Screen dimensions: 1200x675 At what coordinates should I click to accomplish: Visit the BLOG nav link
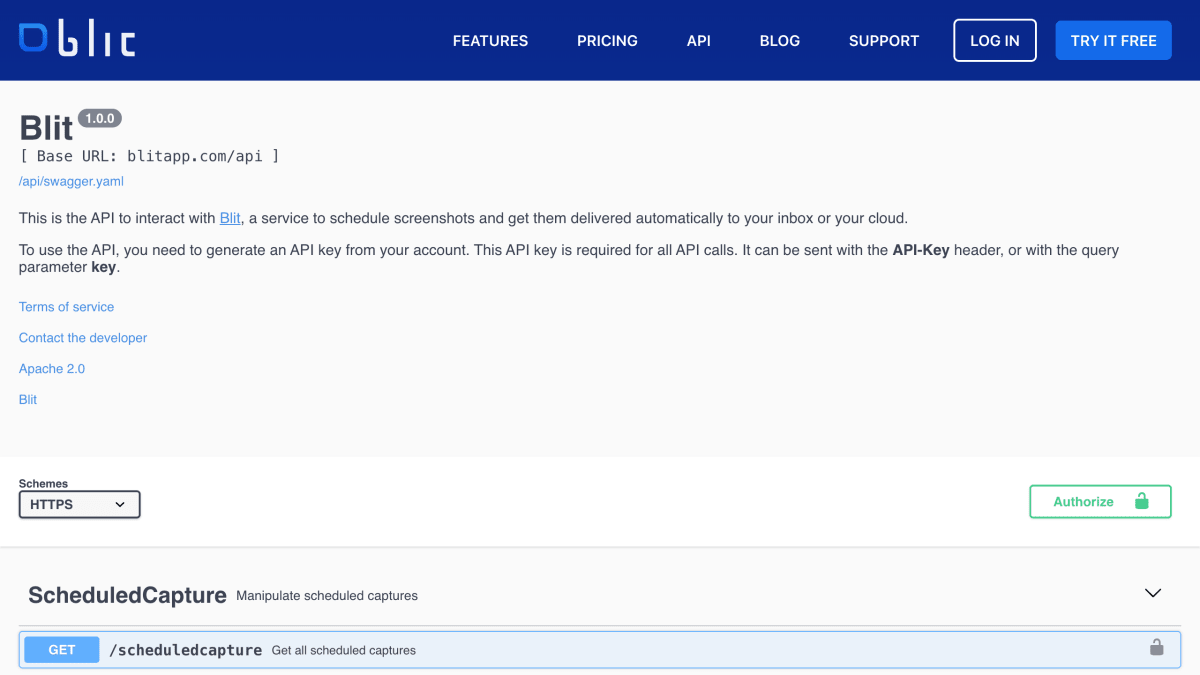pyautogui.click(x=780, y=41)
